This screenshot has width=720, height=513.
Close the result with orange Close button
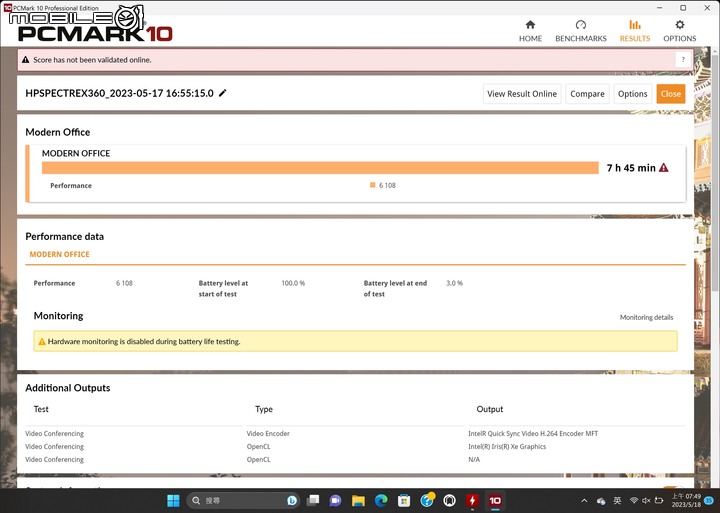670,94
